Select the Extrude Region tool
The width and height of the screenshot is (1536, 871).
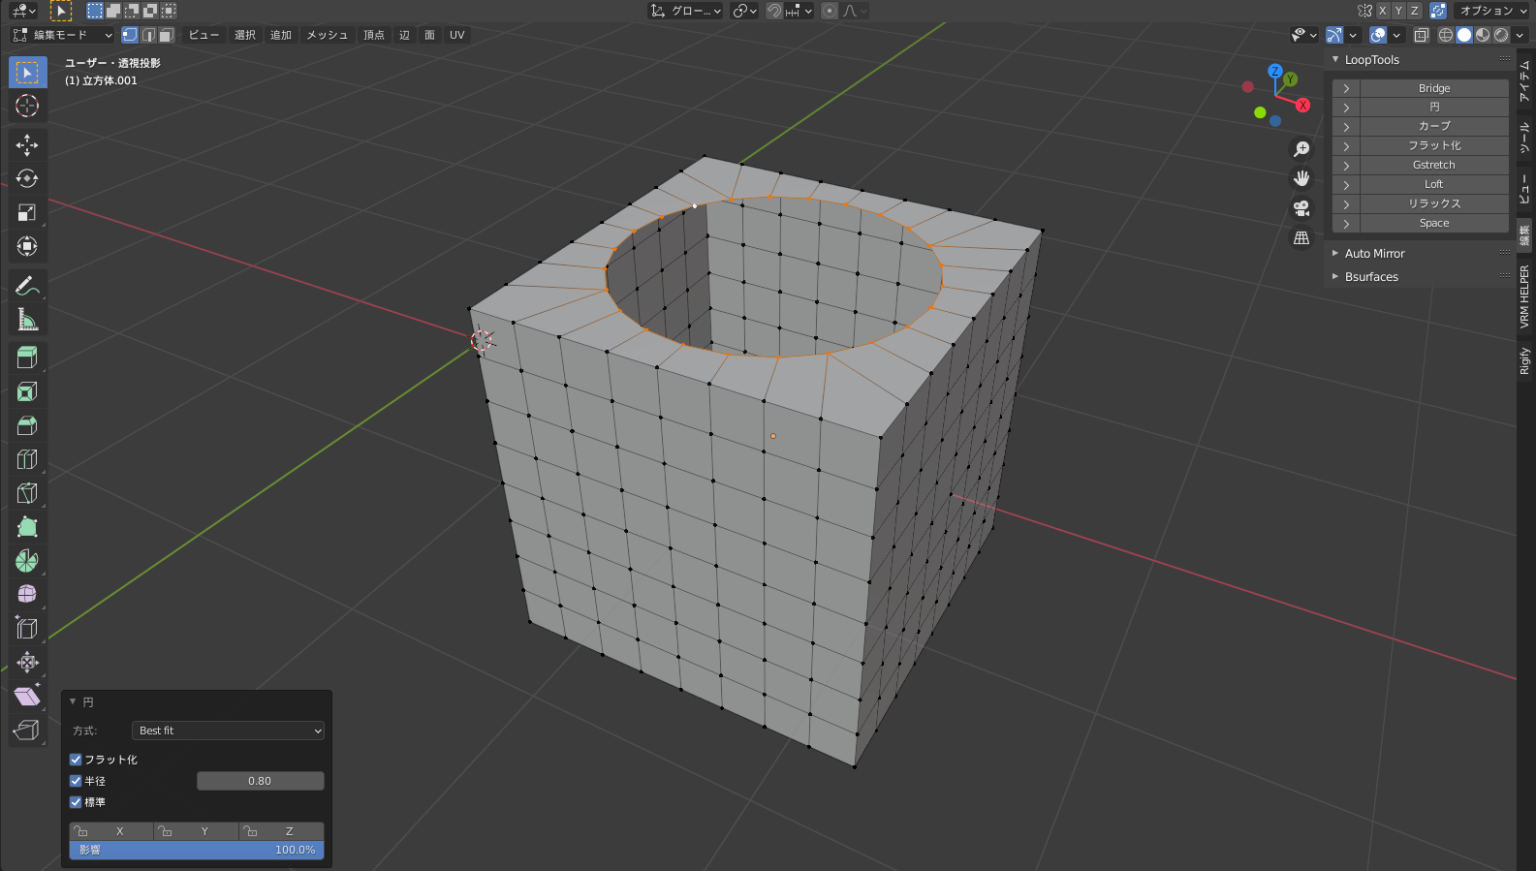27,356
